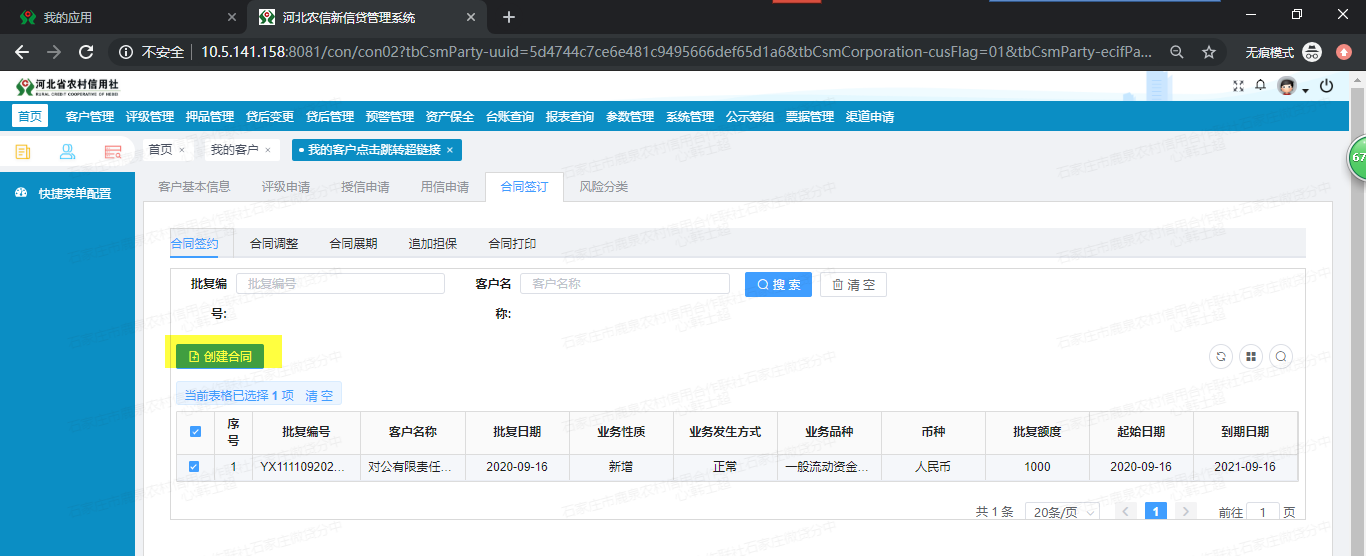Select page number 1 in pagination
The height and width of the screenshot is (556, 1366).
point(1156,511)
